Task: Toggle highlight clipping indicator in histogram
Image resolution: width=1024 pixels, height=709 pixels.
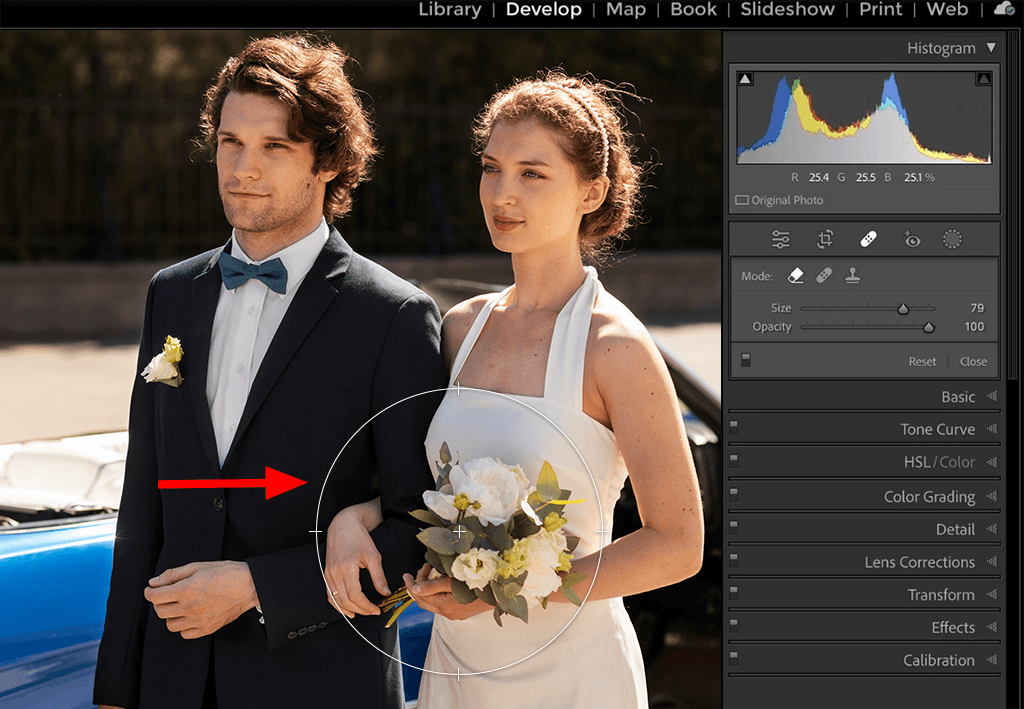Action: (x=984, y=79)
